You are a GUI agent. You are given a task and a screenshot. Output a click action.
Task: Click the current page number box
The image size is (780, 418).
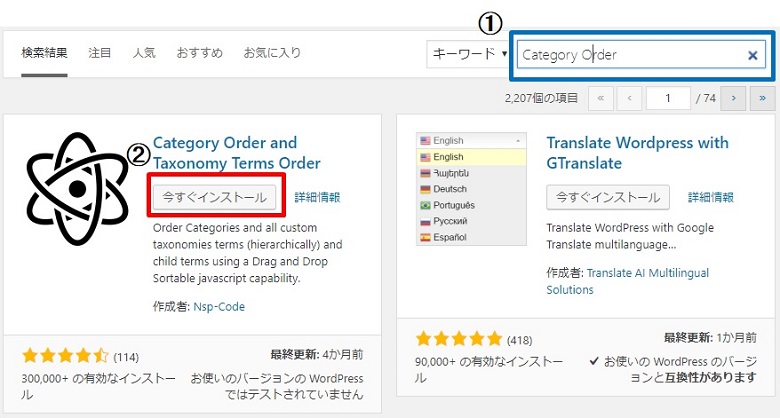pos(668,98)
